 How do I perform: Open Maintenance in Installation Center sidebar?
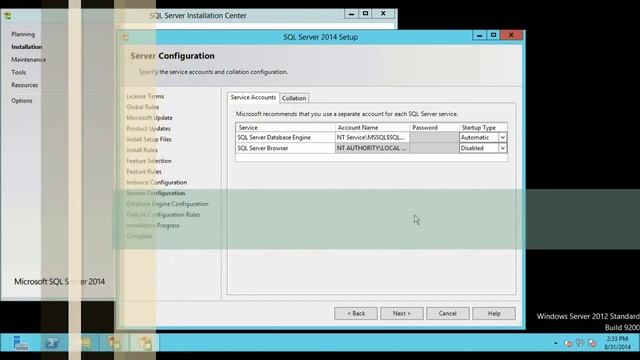point(29,60)
